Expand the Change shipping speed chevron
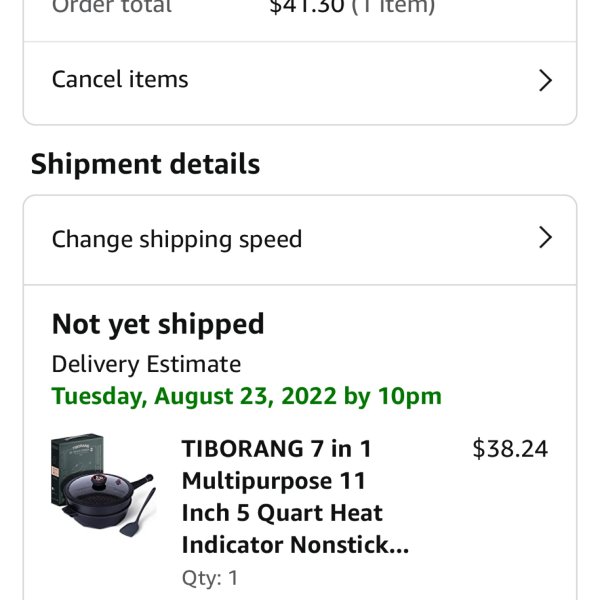This screenshot has width=600, height=600. coord(545,238)
